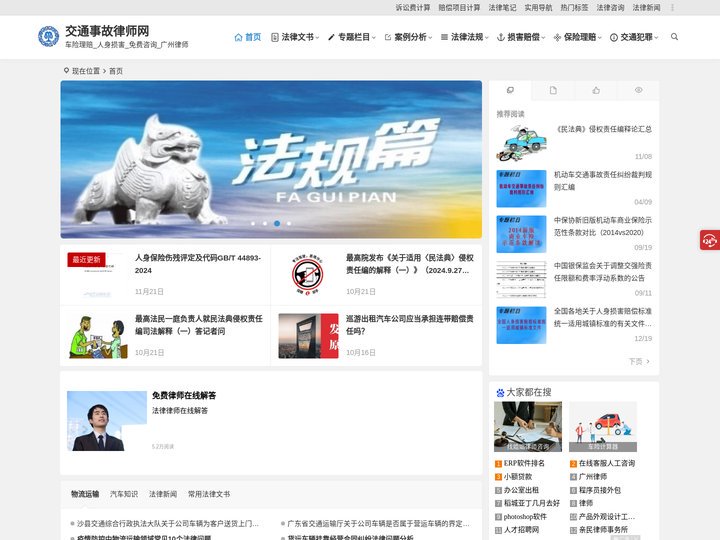Click the no-phone sign article thumbnail
Viewport: 720px width, 540px height.
click(308, 275)
